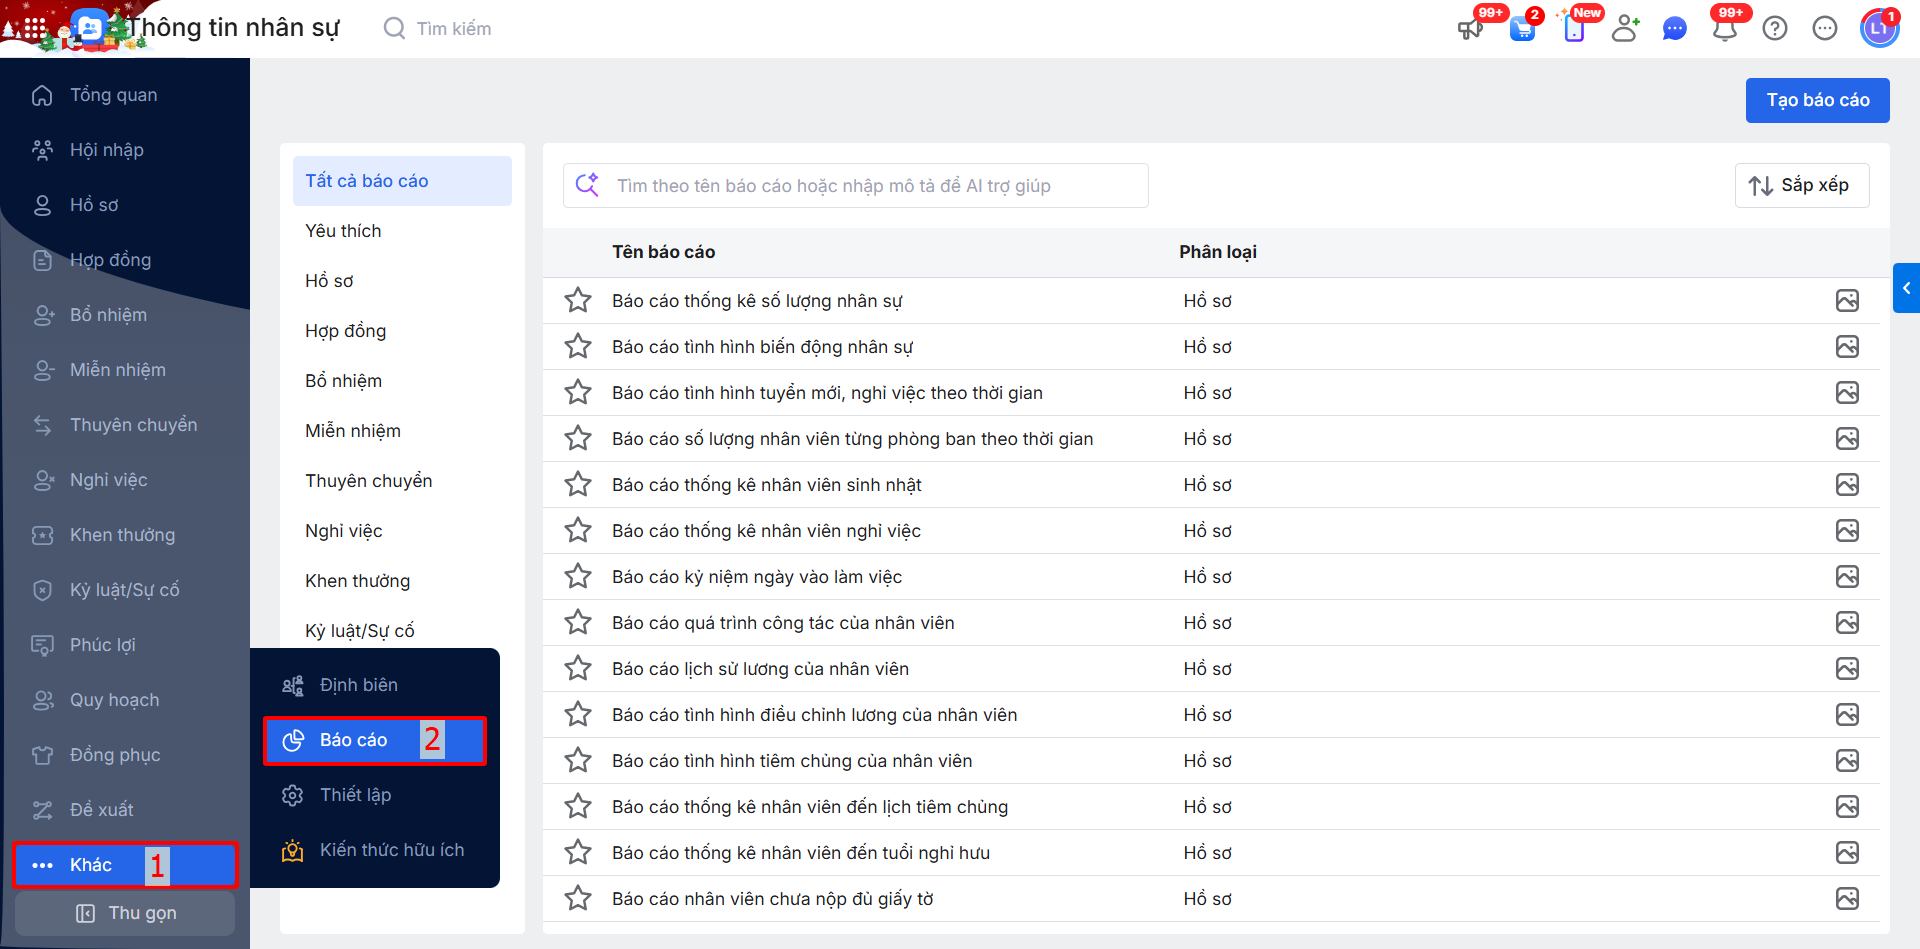Image resolution: width=1920 pixels, height=949 pixels.
Task: Open Báo cáo thống kê nhân viên nghỉ việc
Action: click(x=766, y=531)
